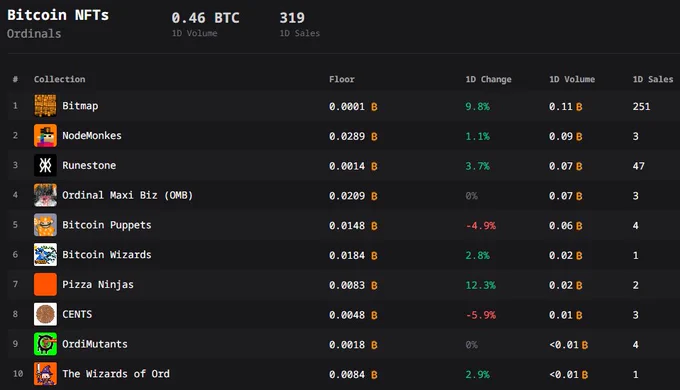Open the Bitcoin Wizards collection avatar
The image size is (680, 390).
coord(45,255)
